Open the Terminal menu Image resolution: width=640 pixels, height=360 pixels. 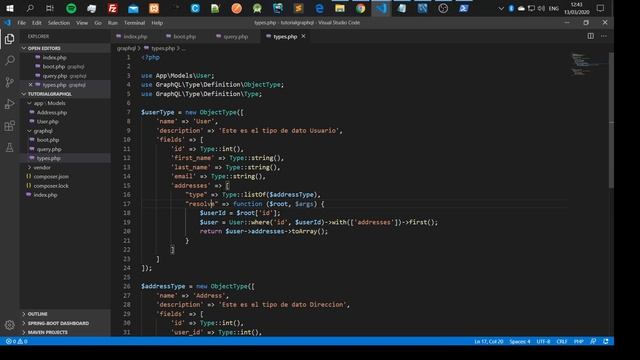click(134, 23)
